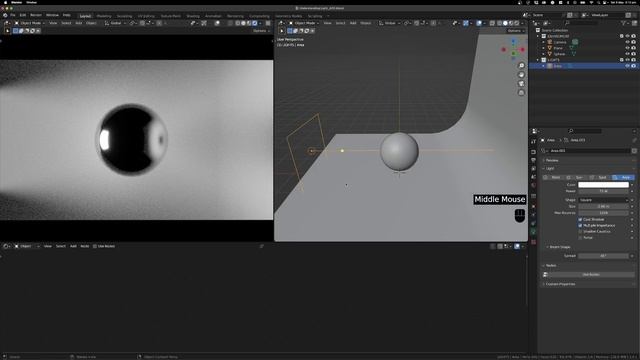The image size is (640, 360).
Task: Toggle X-ray in the right viewport header
Action: pos(492,23)
